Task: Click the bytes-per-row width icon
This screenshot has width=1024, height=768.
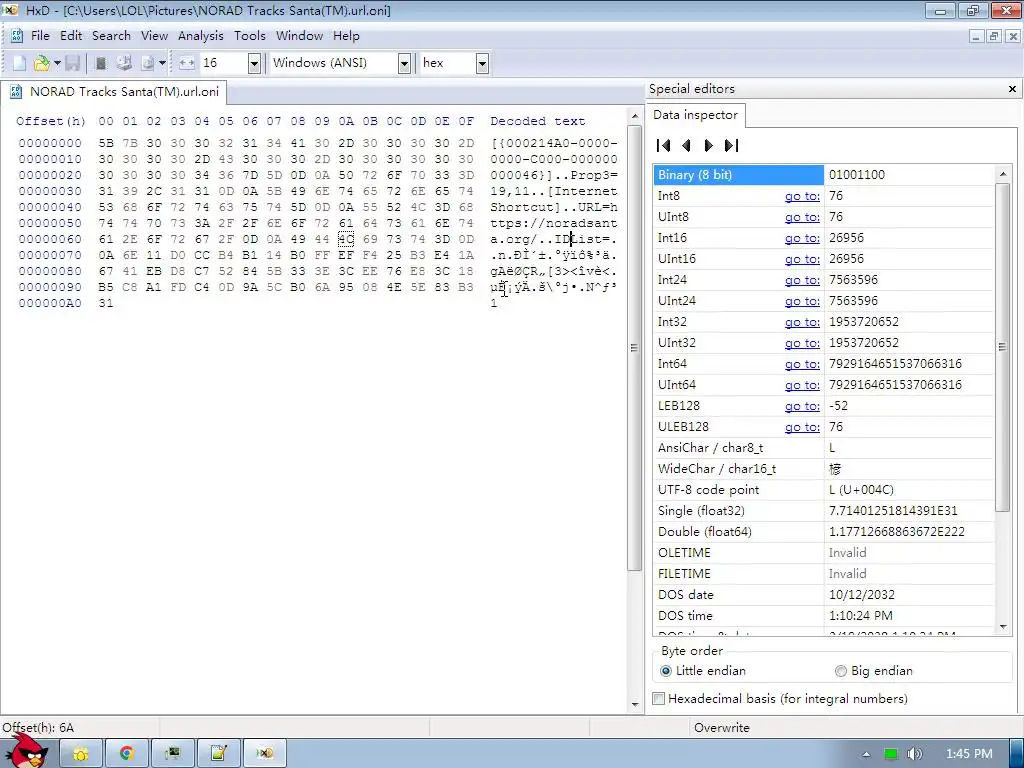Action: point(187,63)
